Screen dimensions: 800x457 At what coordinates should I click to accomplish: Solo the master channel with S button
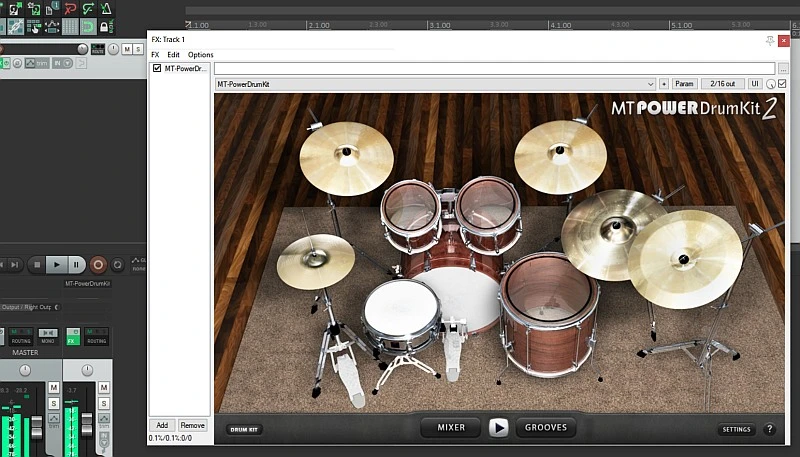coord(54,403)
